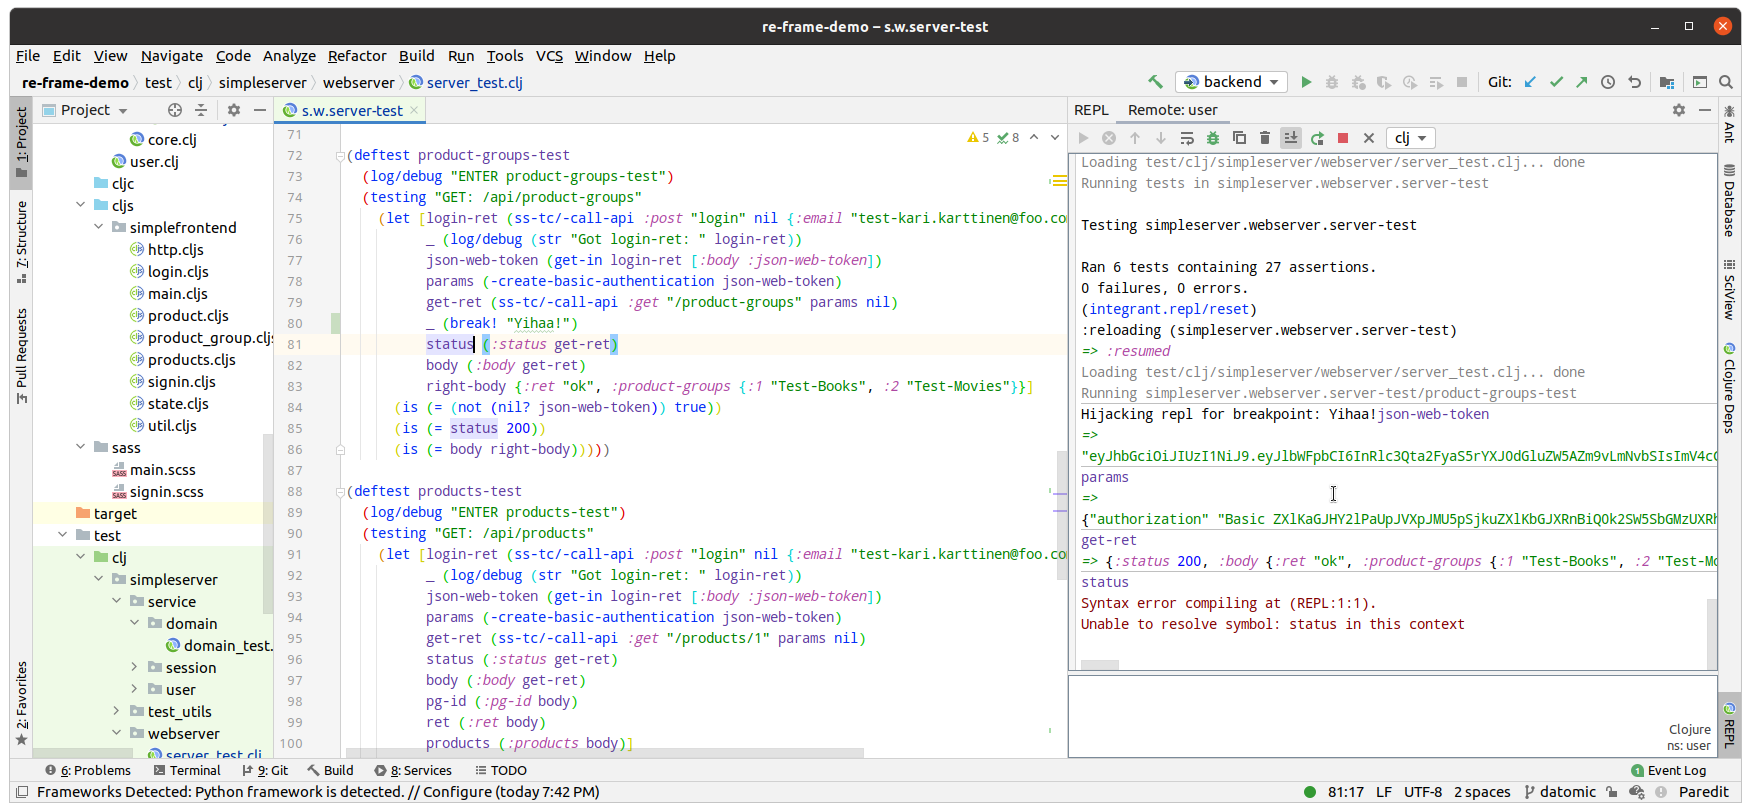Toggle scroll to end in REPL
This screenshot has height=812, width=1751.
tap(1291, 138)
